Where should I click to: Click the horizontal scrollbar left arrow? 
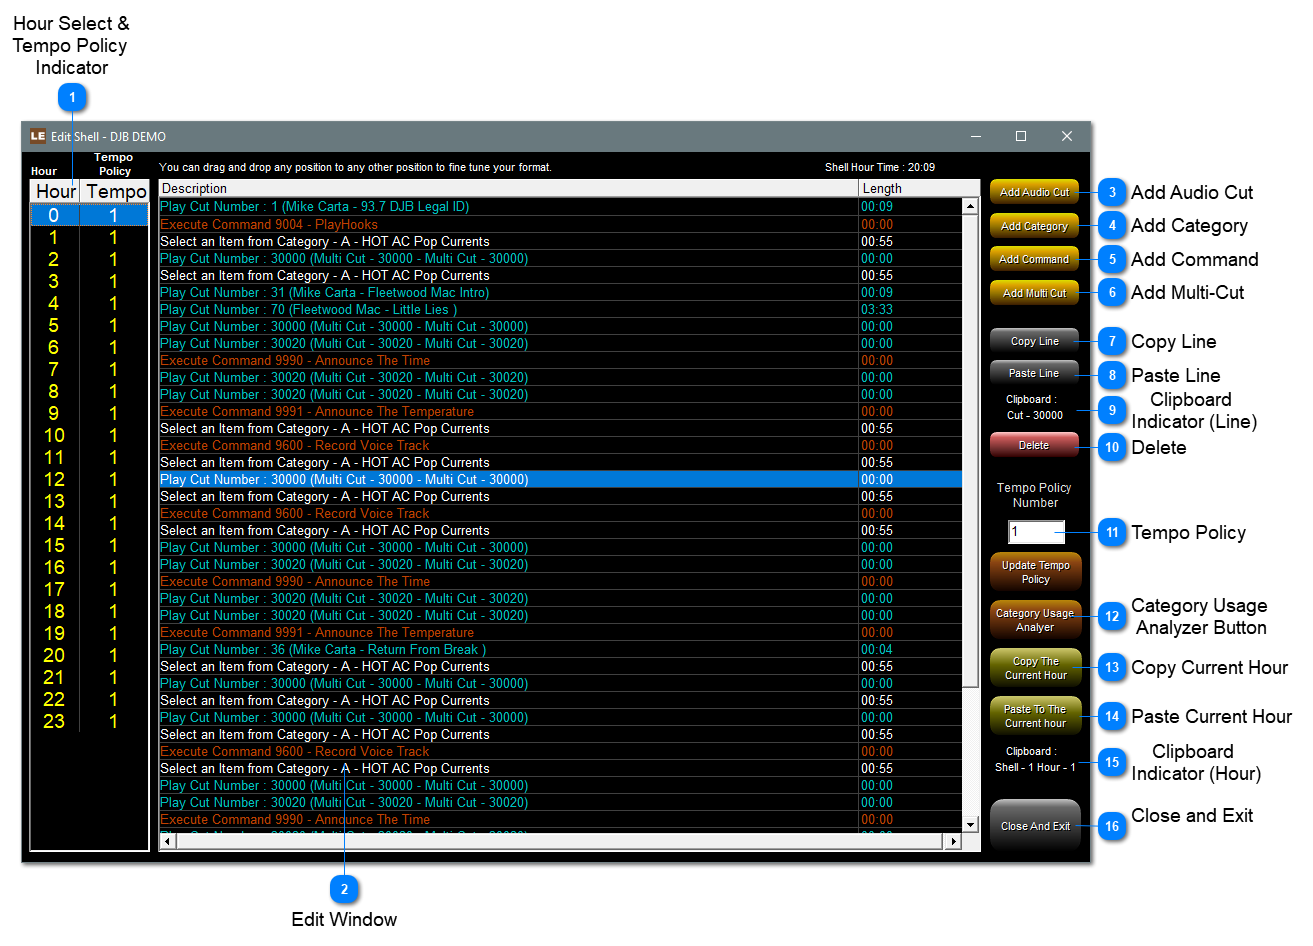pyautogui.click(x=167, y=841)
